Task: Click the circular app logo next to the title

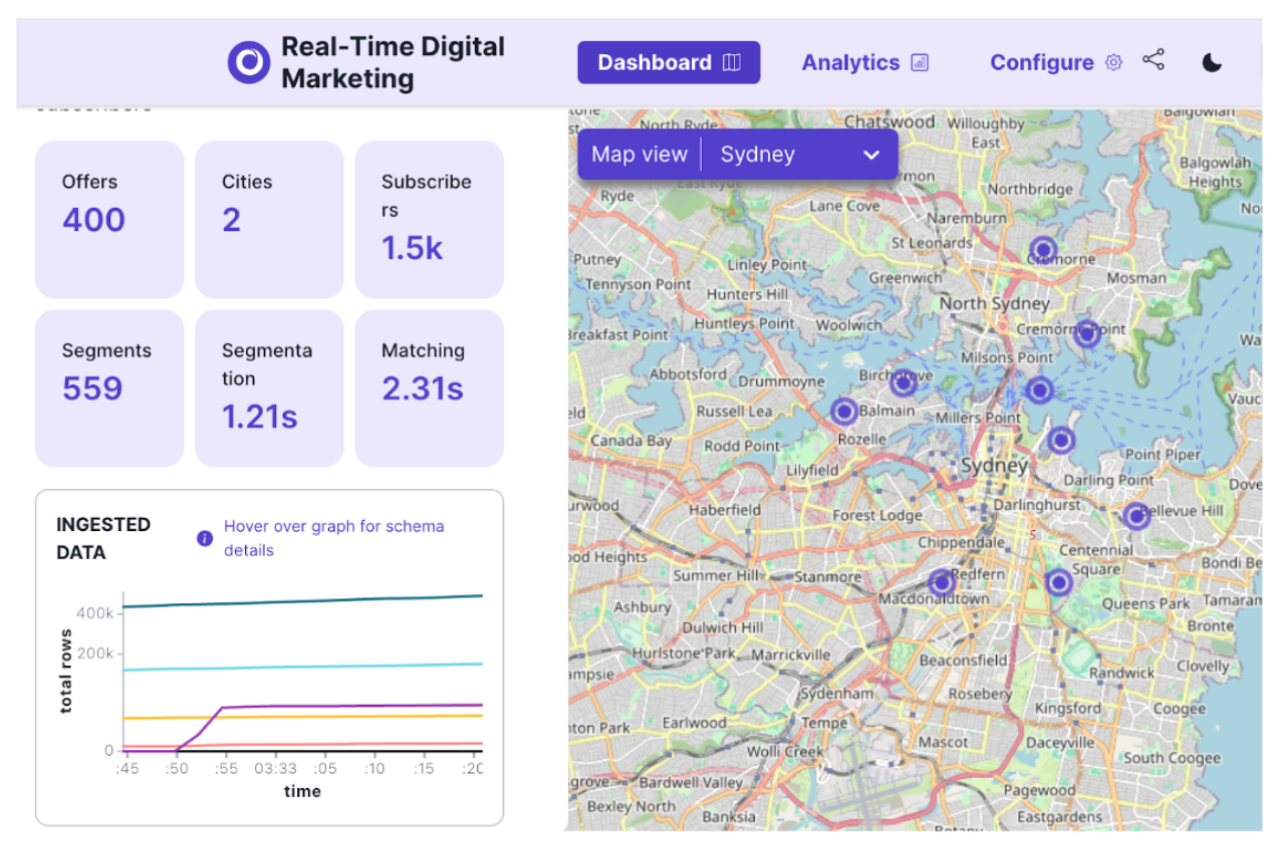Action: click(x=247, y=62)
